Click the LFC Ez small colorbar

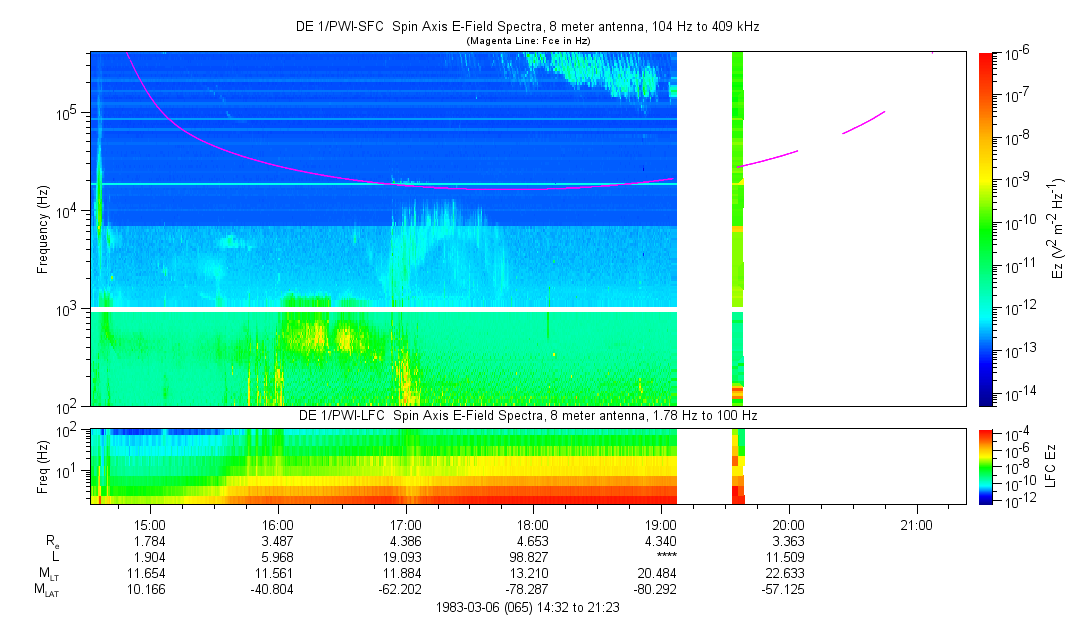(986, 465)
